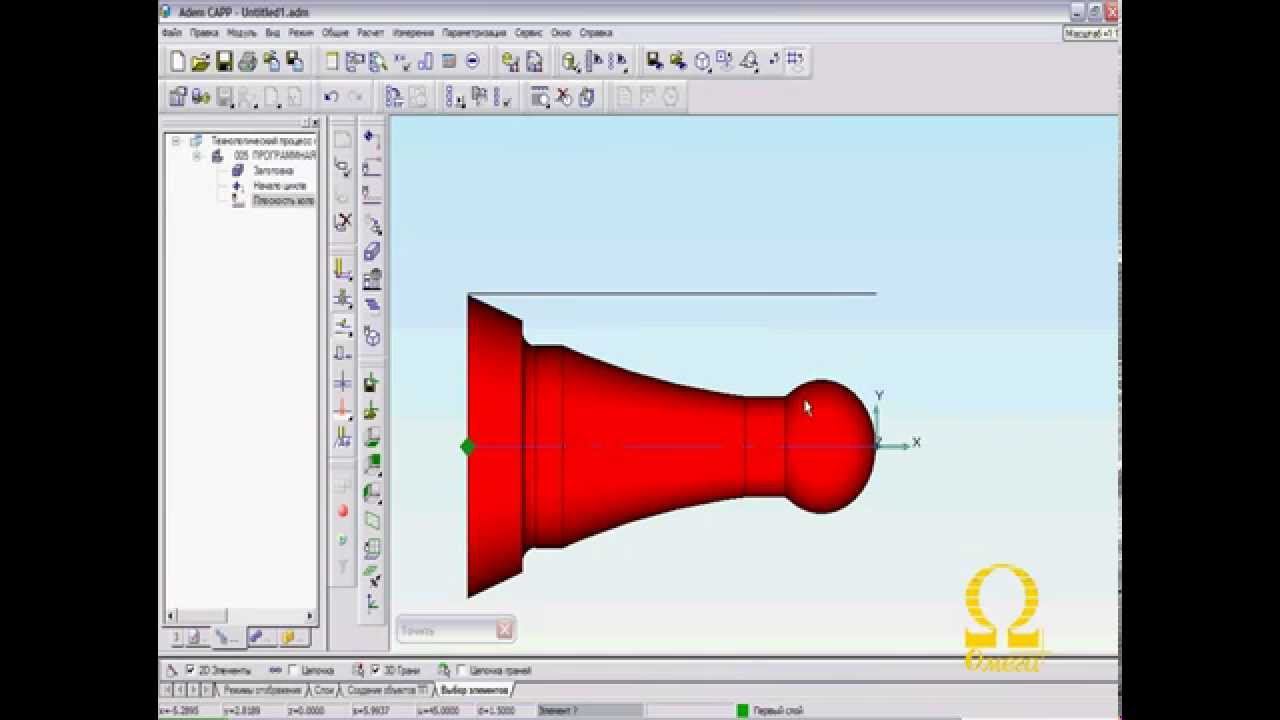Toggle the Цепочка граней checkbox
The image size is (1280, 720).
(461, 670)
